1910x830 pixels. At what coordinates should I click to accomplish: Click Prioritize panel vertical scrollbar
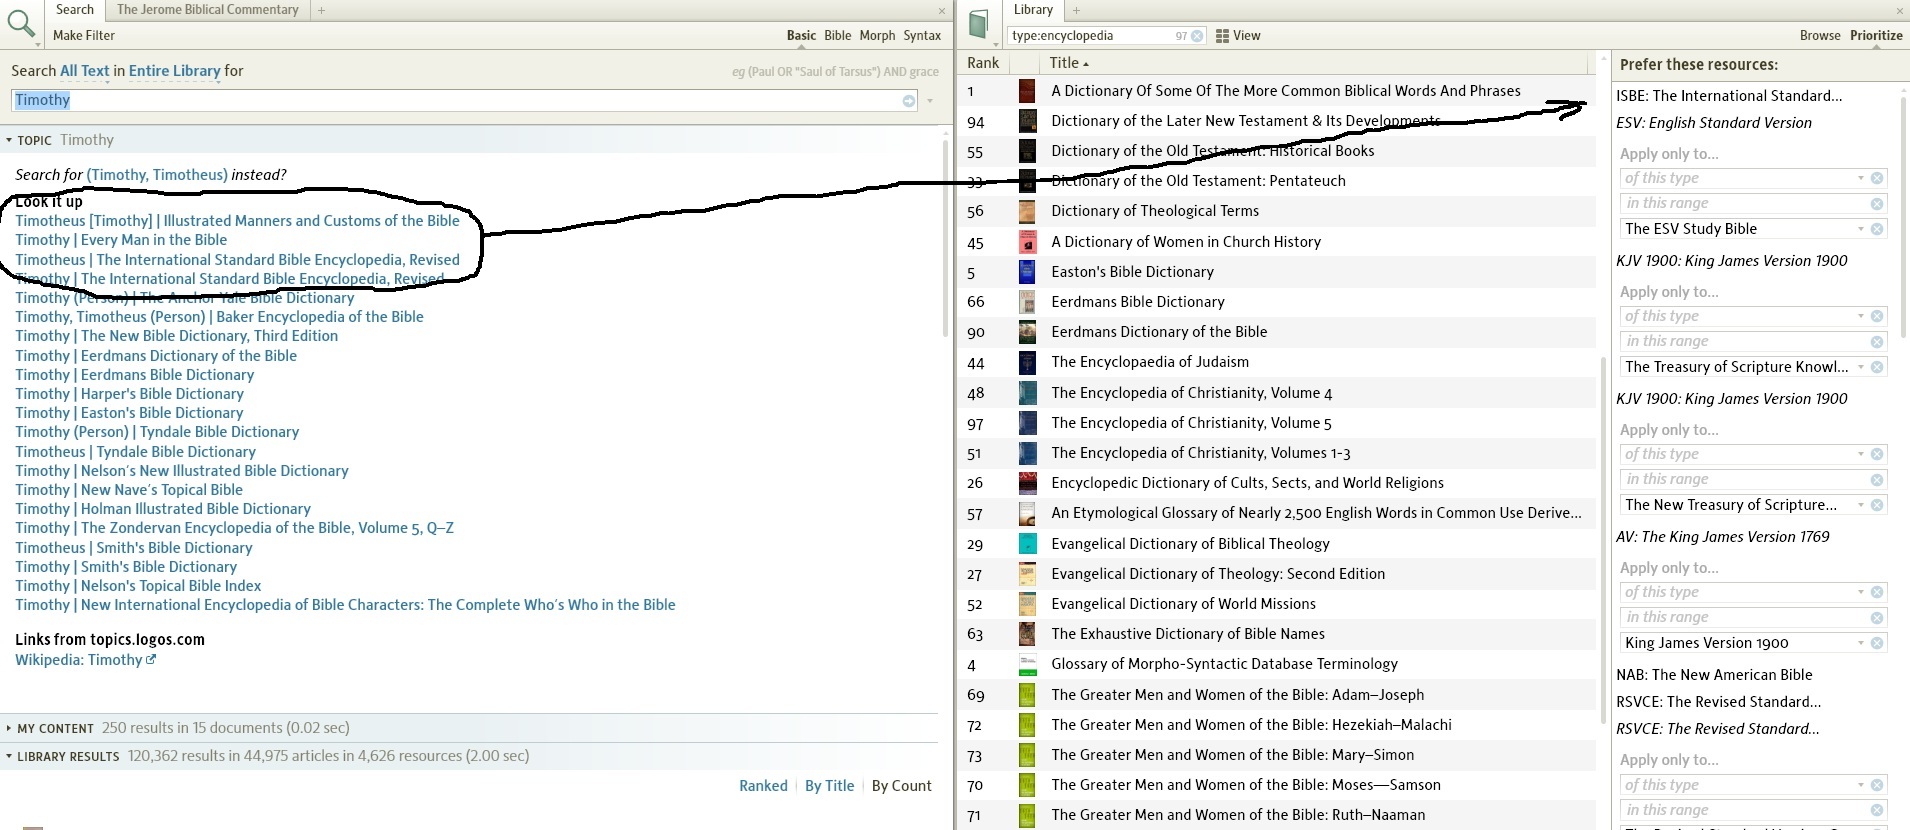click(1903, 215)
